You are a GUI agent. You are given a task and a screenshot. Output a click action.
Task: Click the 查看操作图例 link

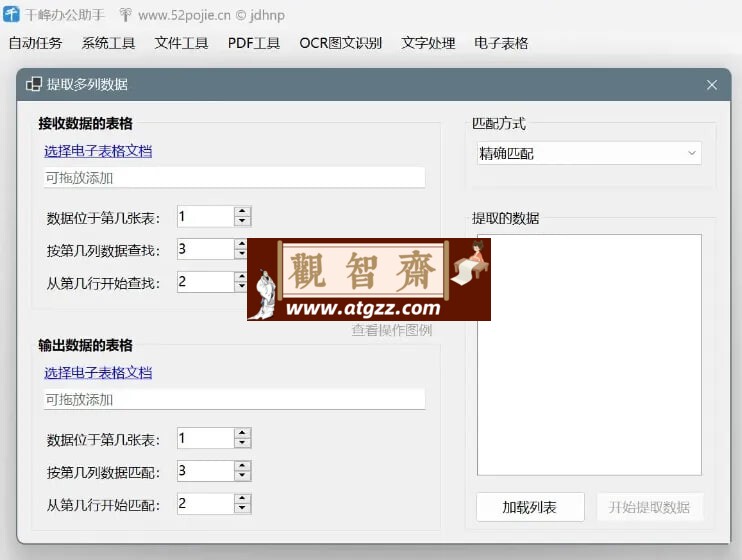[x=392, y=330]
